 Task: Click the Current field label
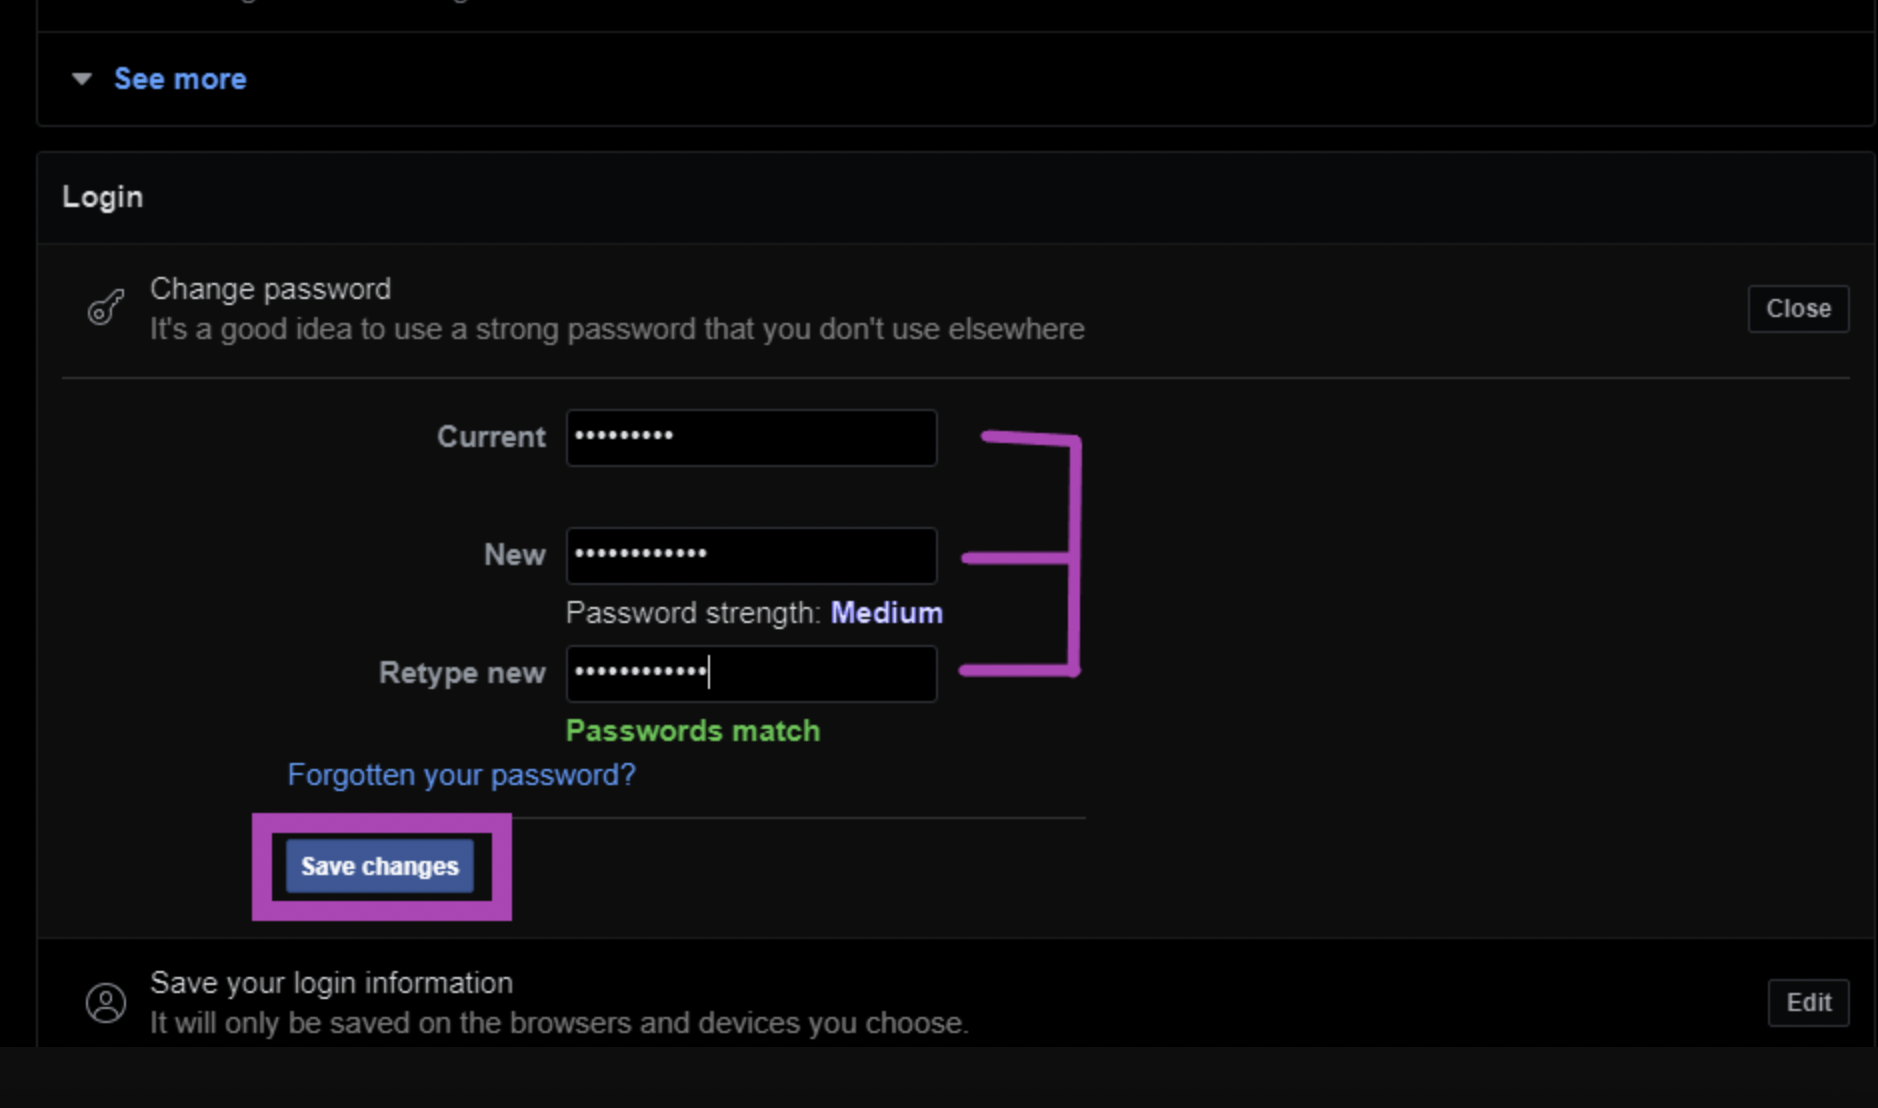[x=491, y=437]
